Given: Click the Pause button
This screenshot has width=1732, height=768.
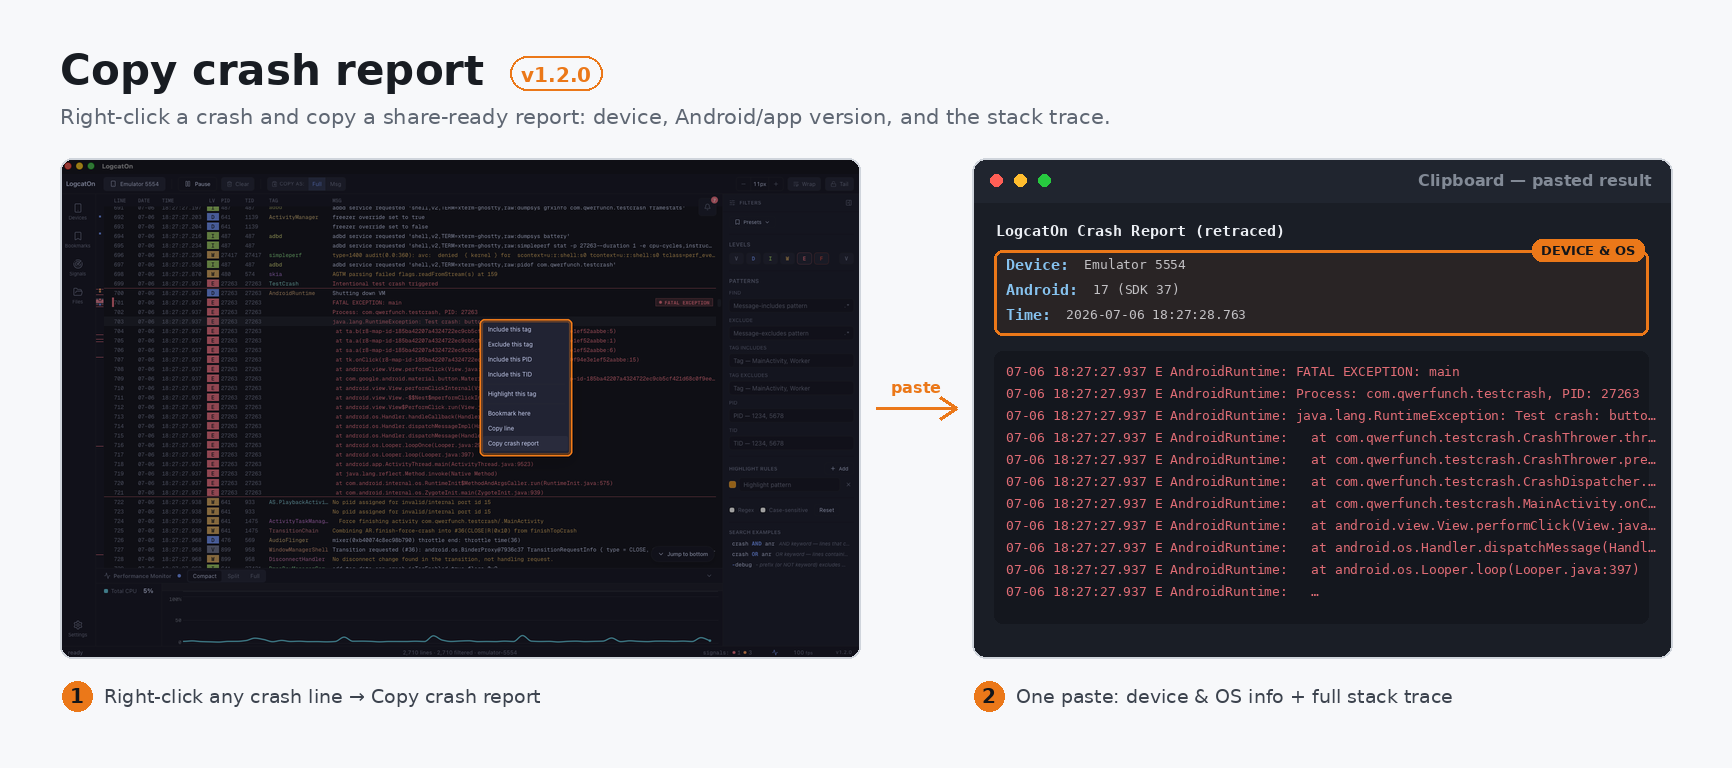Looking at the screenshot, I should (x=197, y=184).
